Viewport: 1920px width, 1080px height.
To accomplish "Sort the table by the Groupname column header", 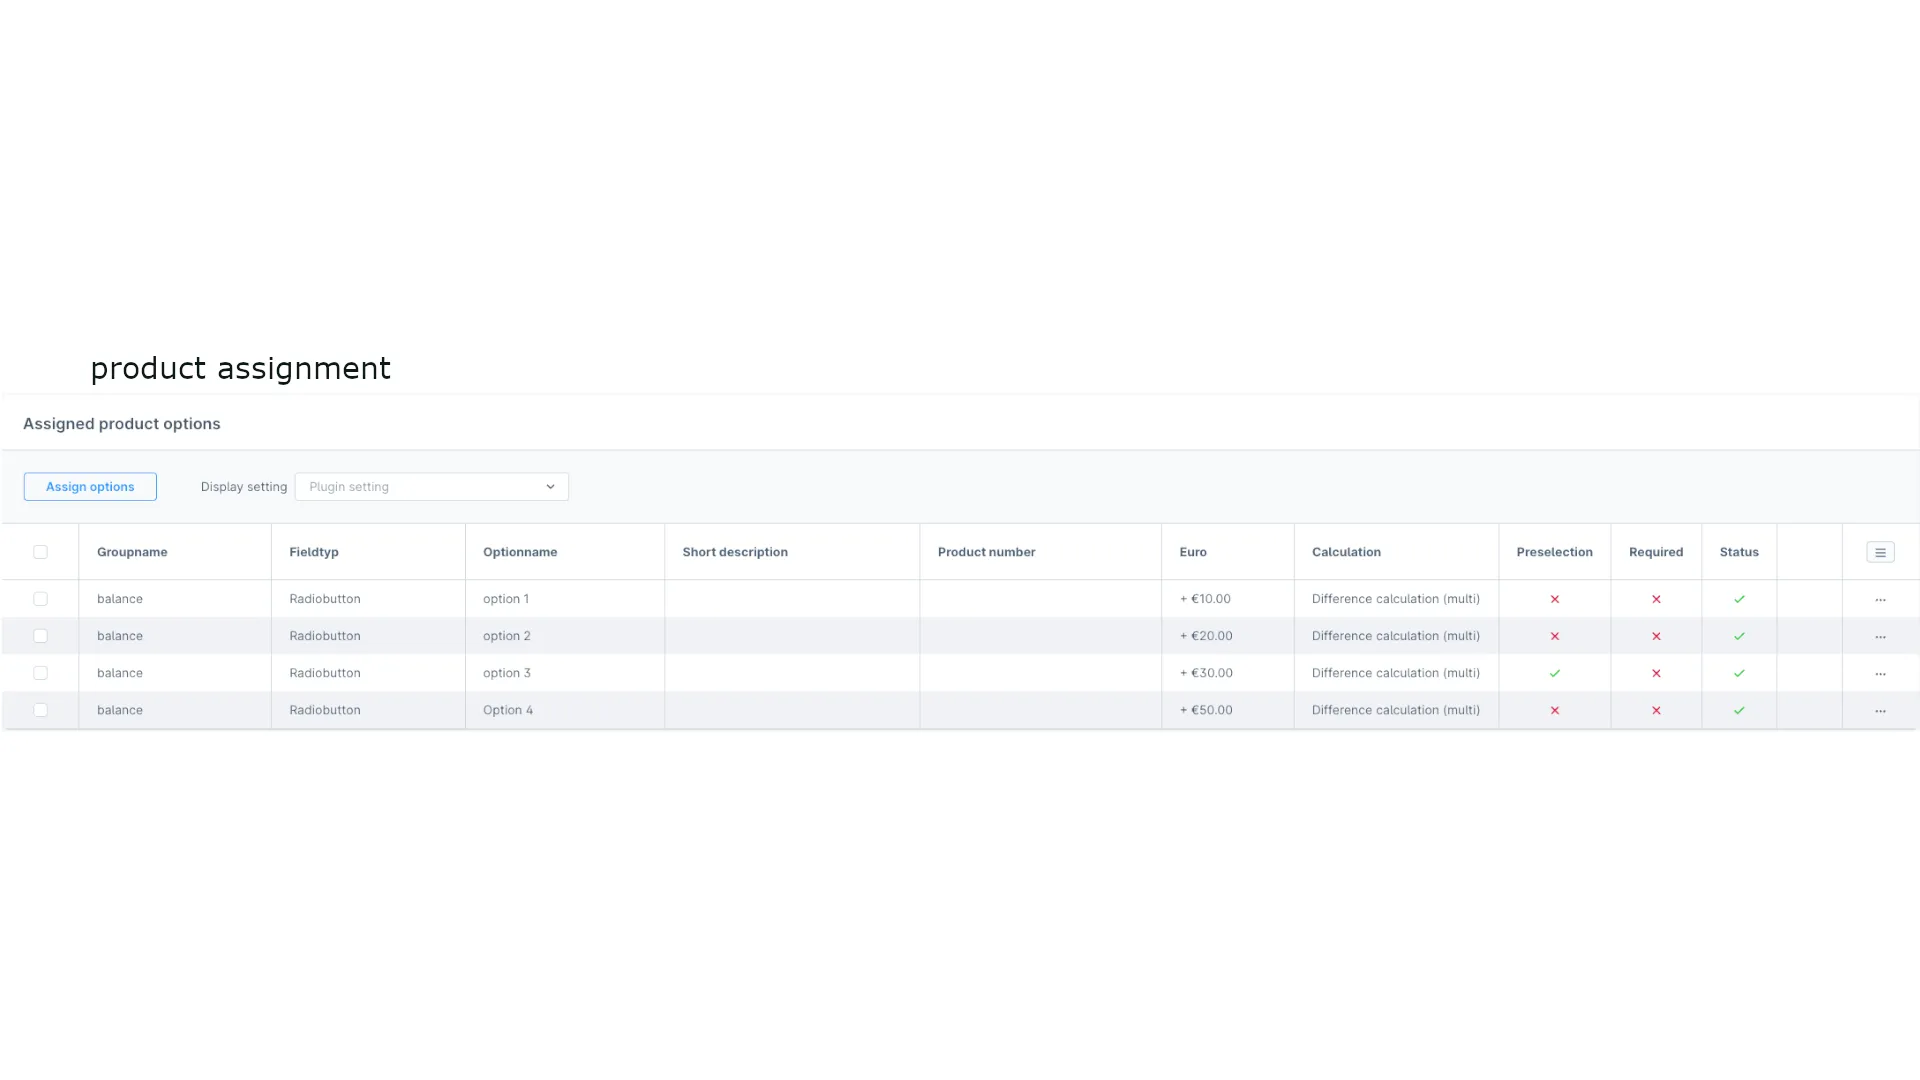I will coord(132,552).
